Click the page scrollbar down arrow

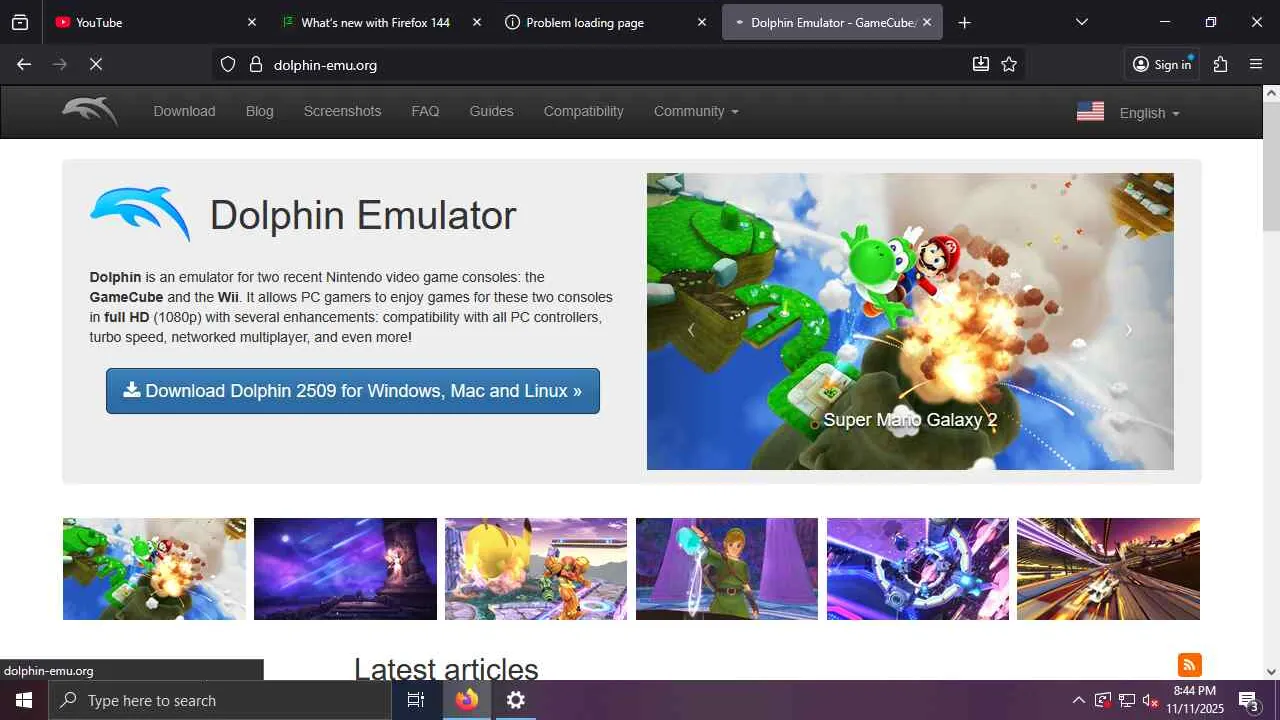click(1271, 672)
